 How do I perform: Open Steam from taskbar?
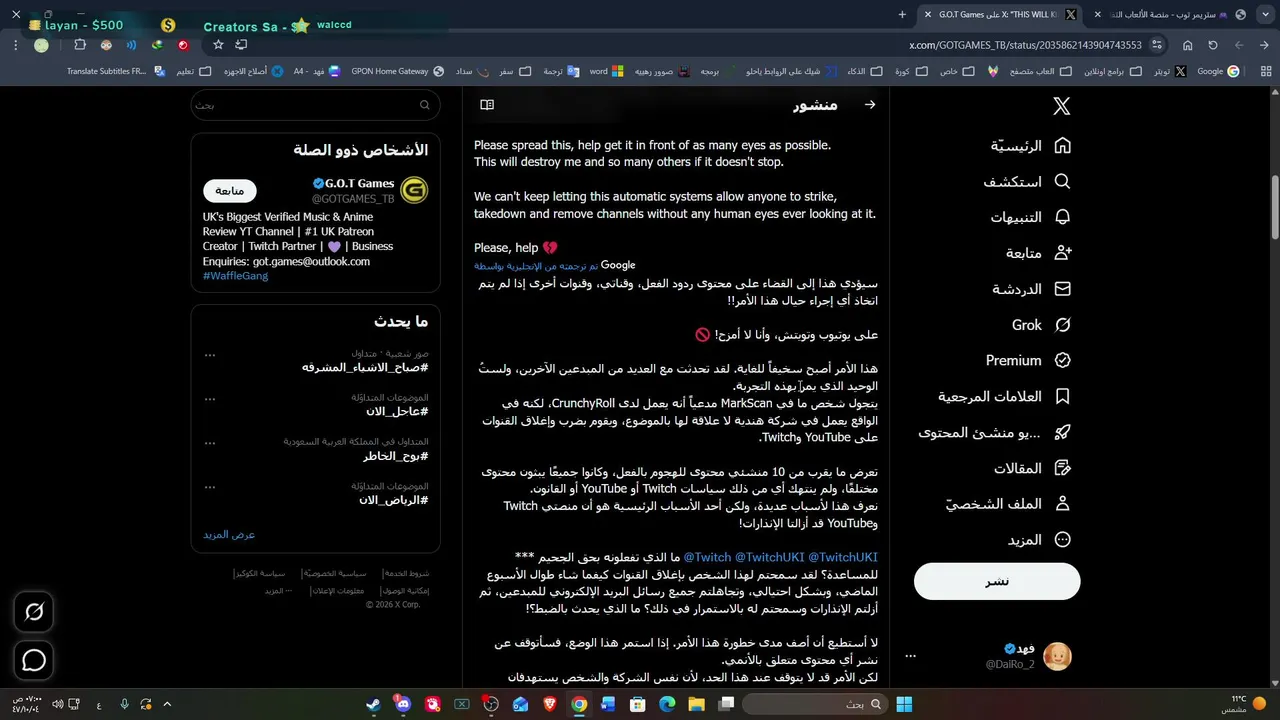[373, 705]
